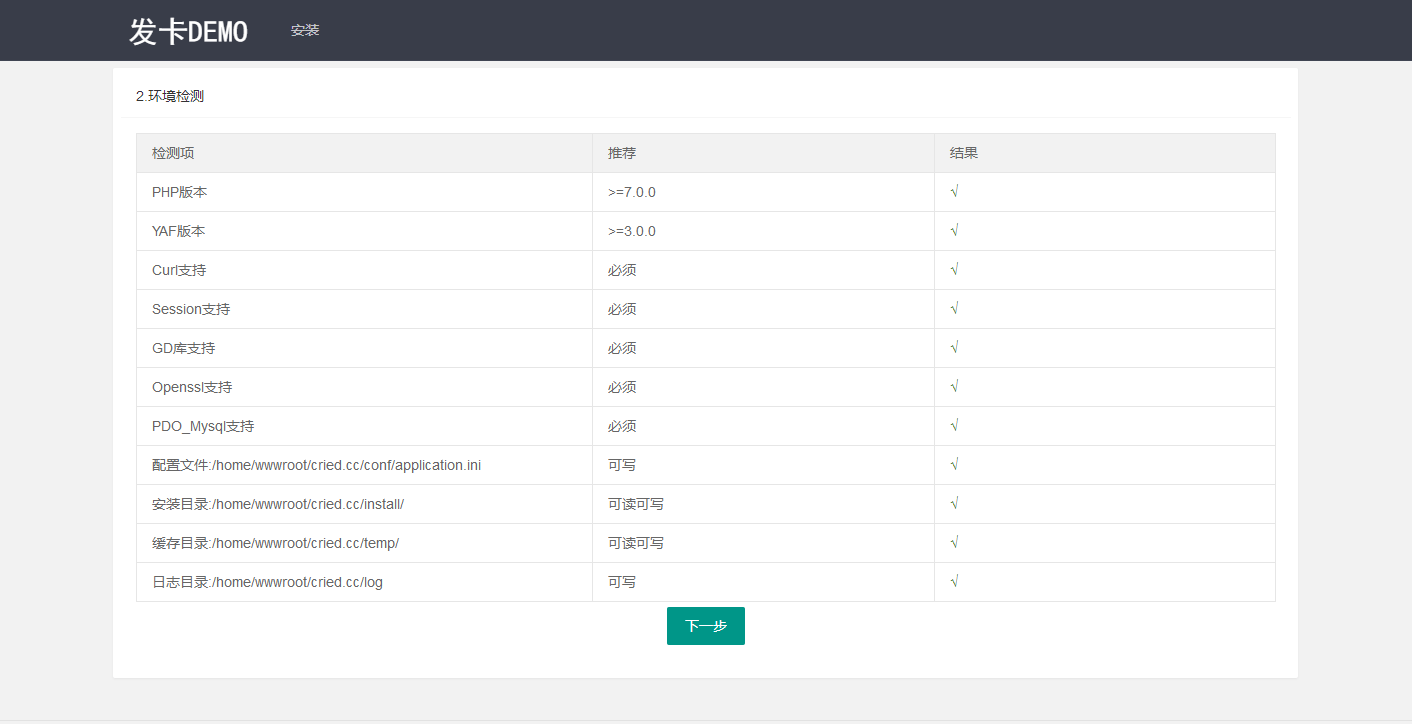
Task: Click the 日志目录 log path cell
Action: (364, 582)
